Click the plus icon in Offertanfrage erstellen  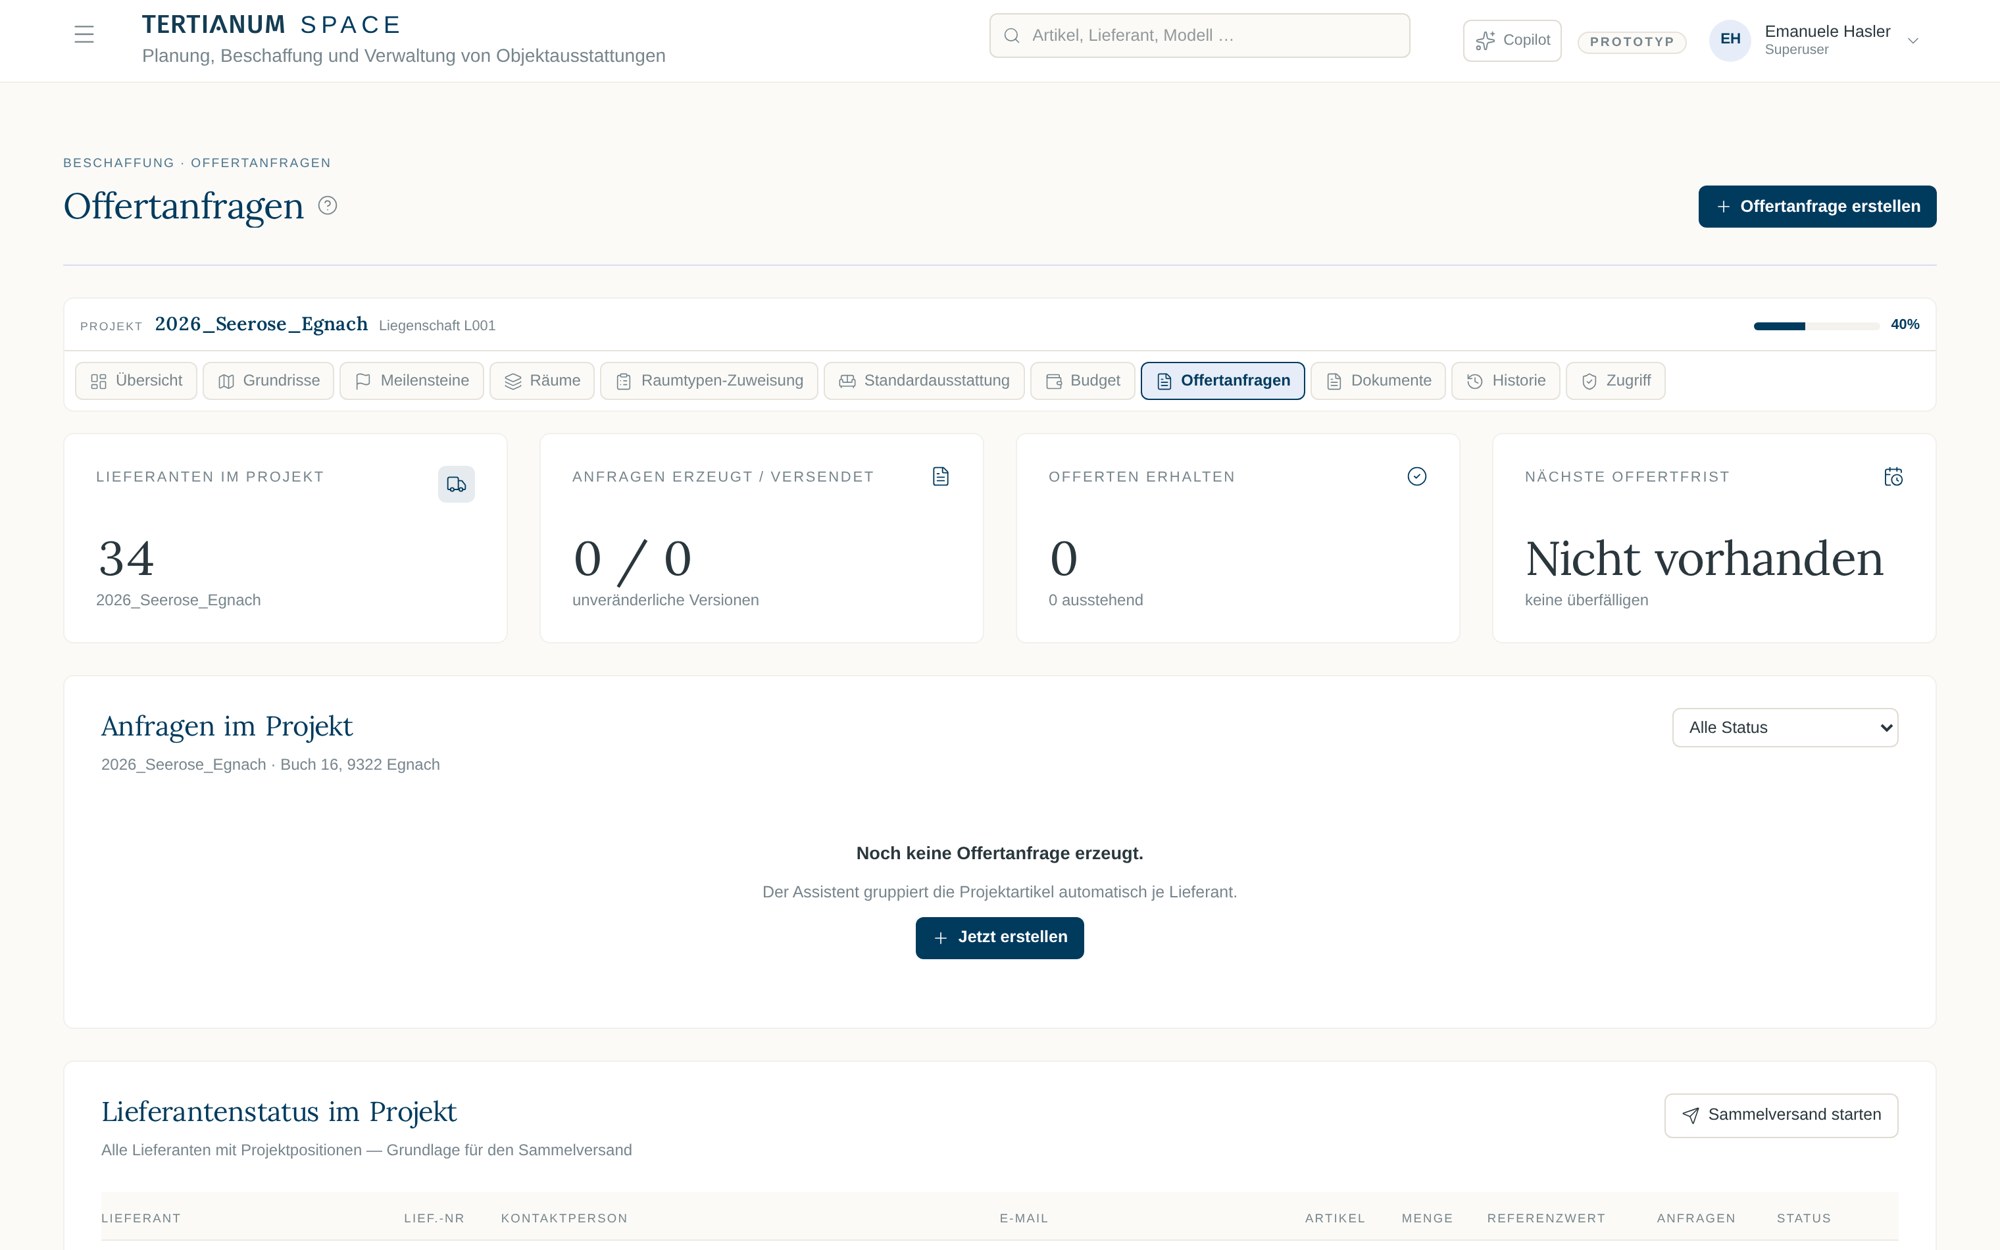coord(1723,207)
